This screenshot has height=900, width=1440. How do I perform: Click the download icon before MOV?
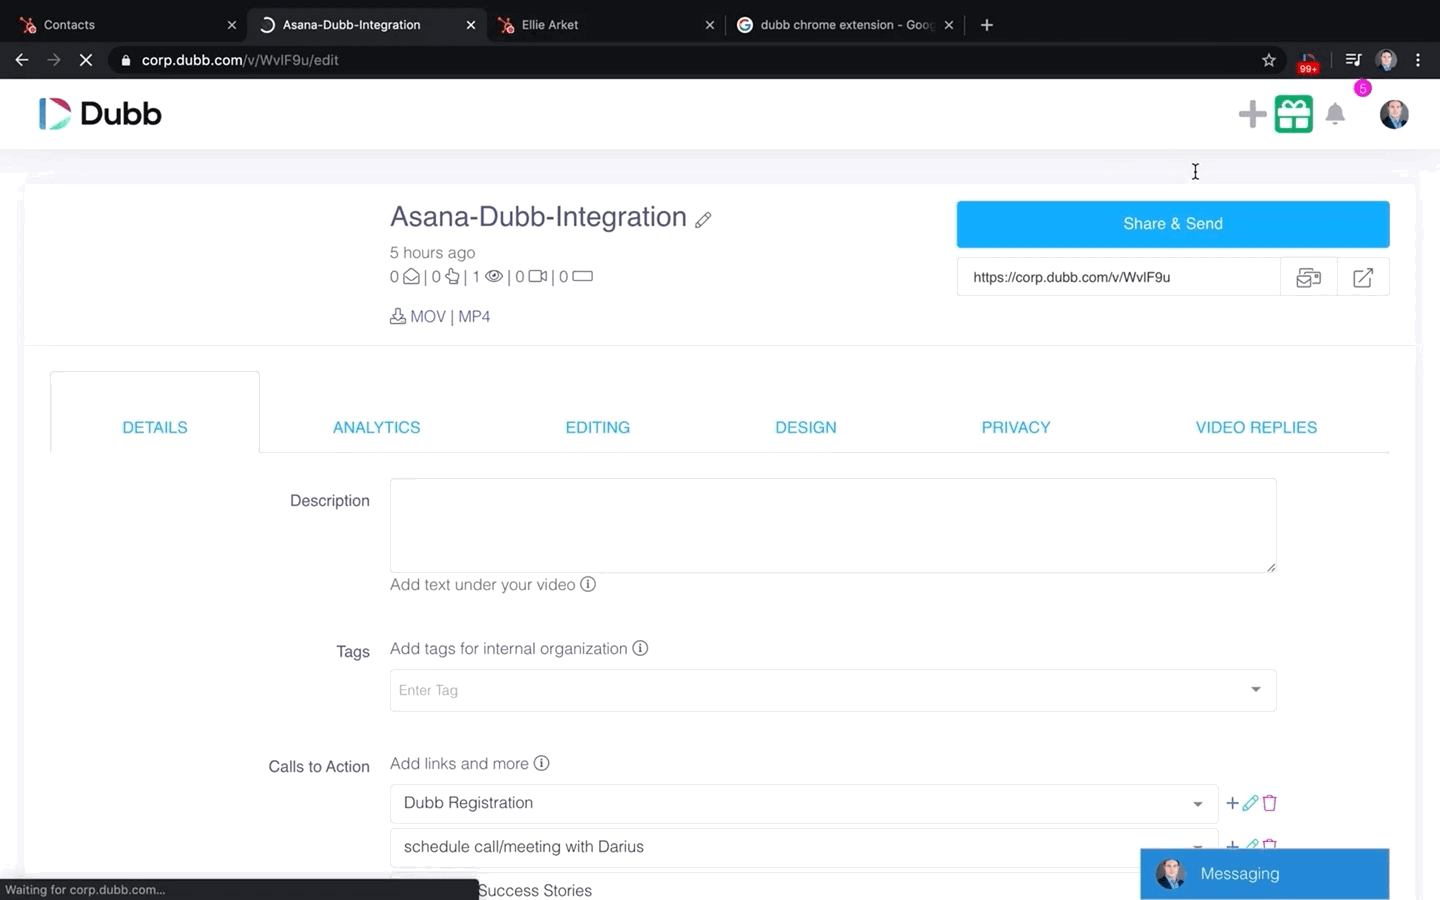pyautogui.click(x=397, y=316)
